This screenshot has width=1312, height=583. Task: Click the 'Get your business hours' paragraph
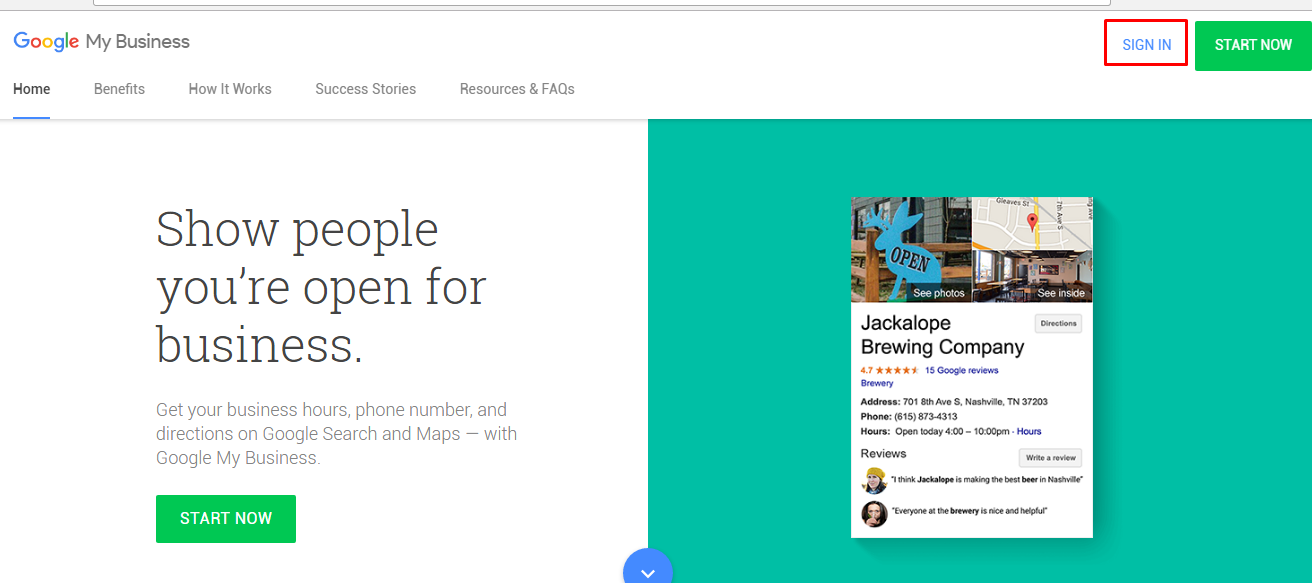tap(337, 434)
